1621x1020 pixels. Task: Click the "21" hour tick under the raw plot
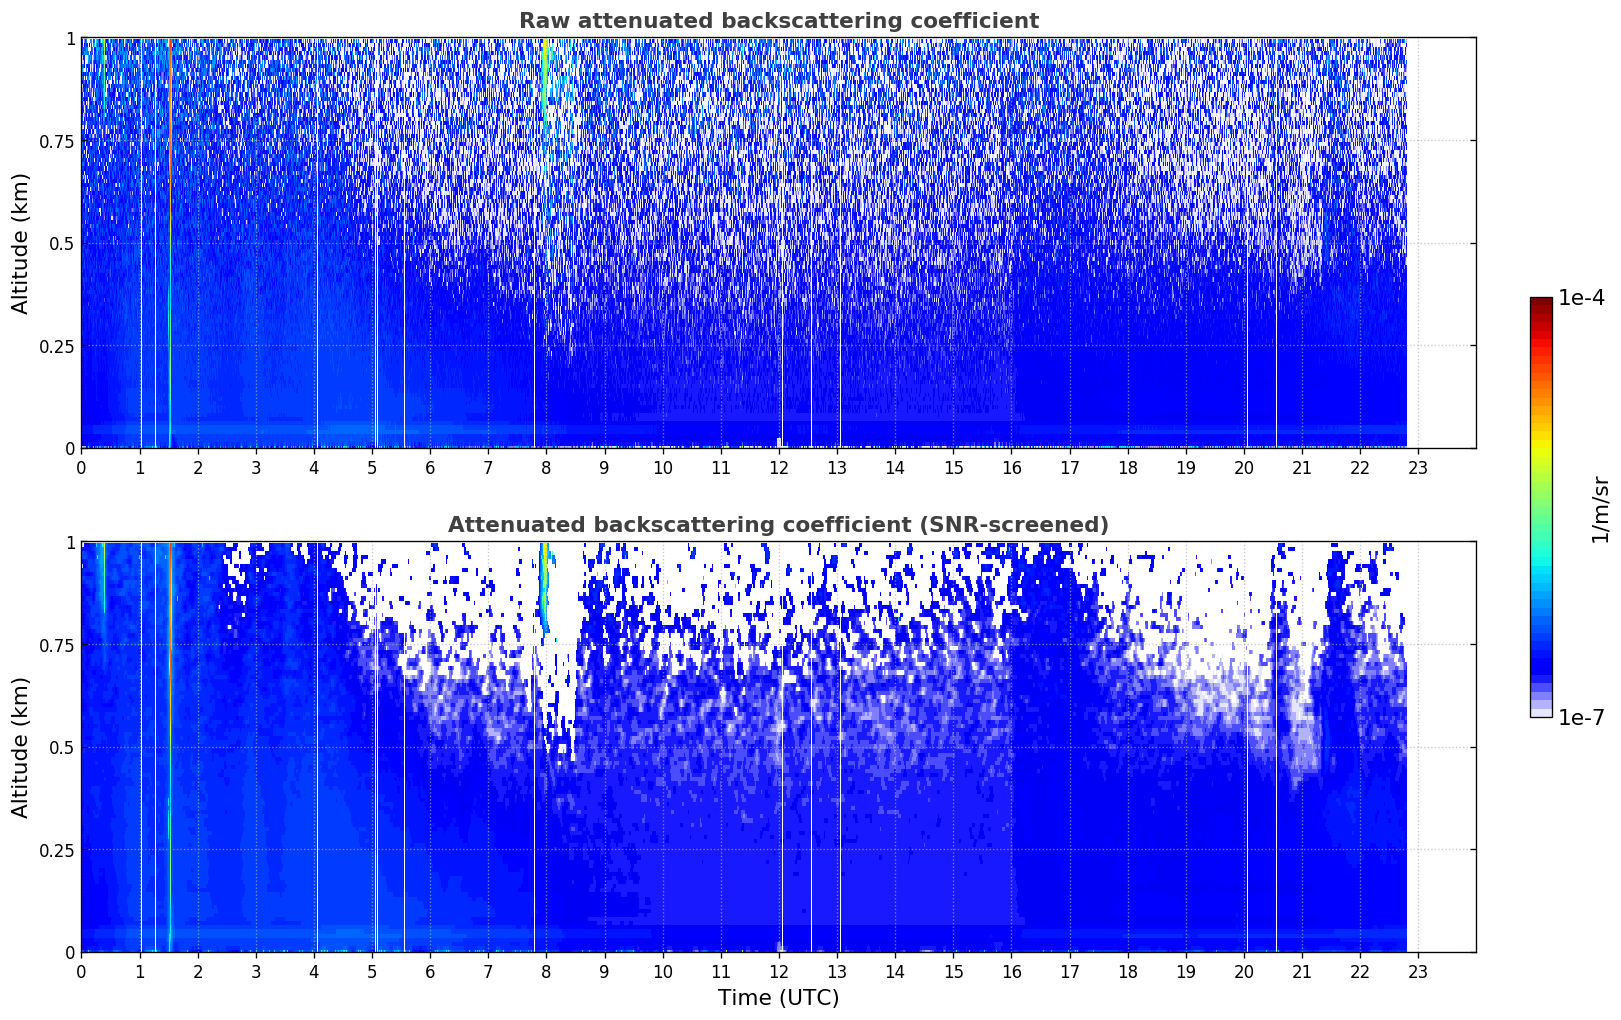1302,467
